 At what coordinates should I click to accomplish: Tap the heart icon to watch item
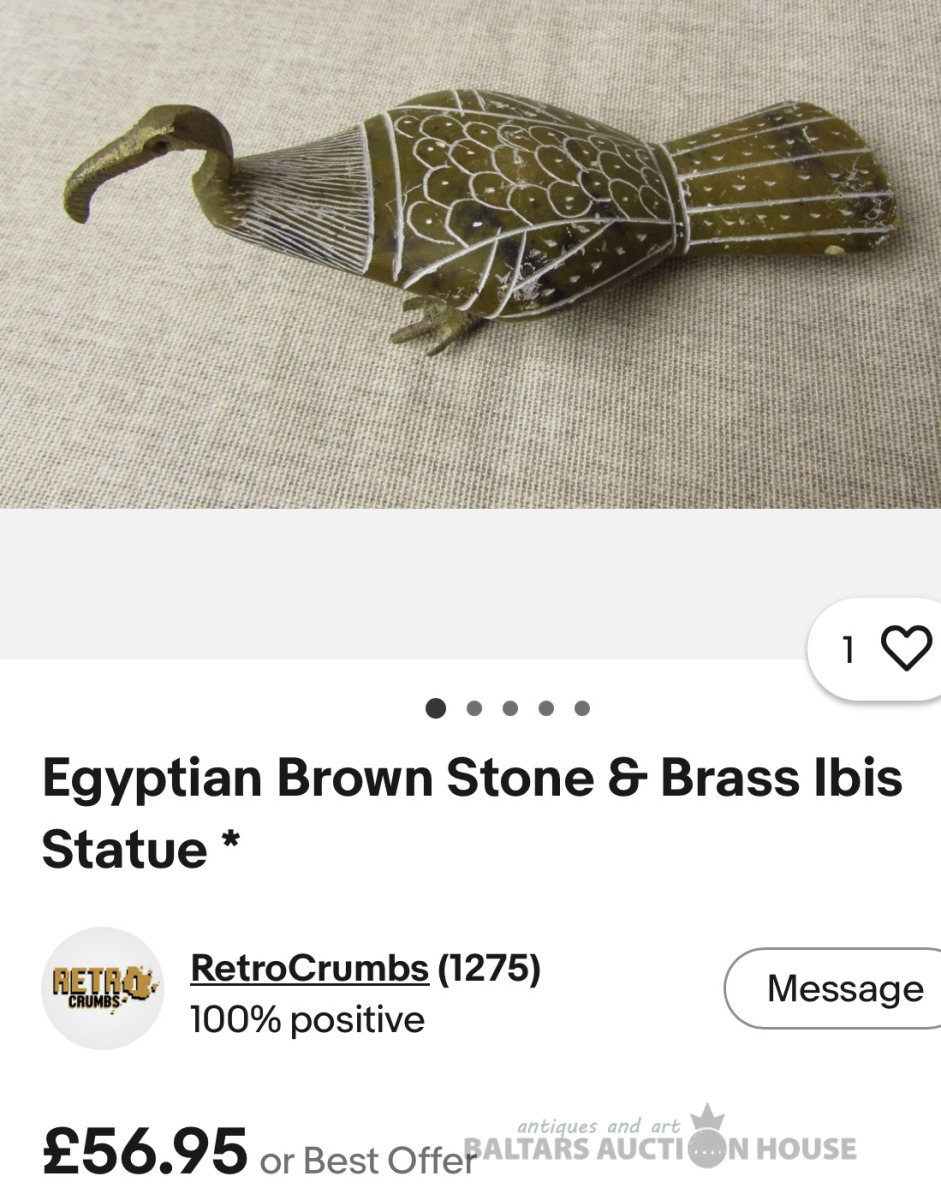[x=906, y=649]
